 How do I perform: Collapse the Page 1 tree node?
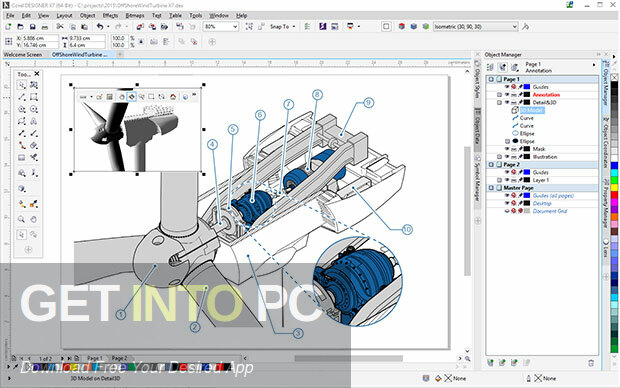(x=491, y=79)
